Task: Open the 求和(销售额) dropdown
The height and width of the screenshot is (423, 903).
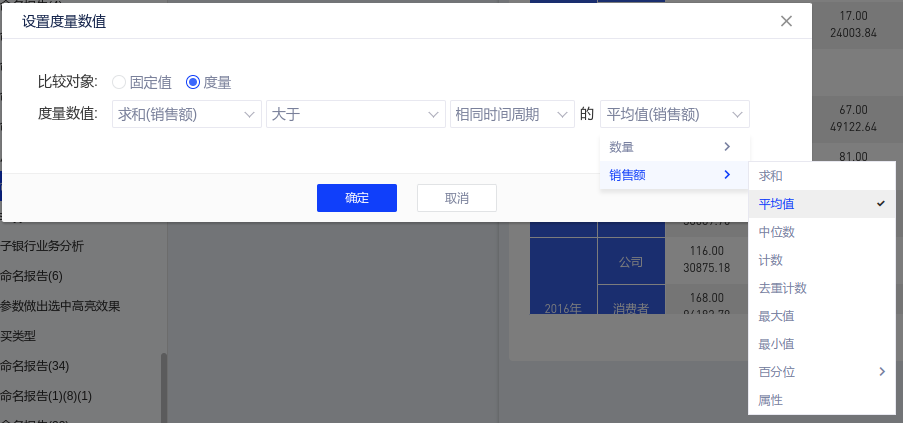Action: (x=187, y=114)
